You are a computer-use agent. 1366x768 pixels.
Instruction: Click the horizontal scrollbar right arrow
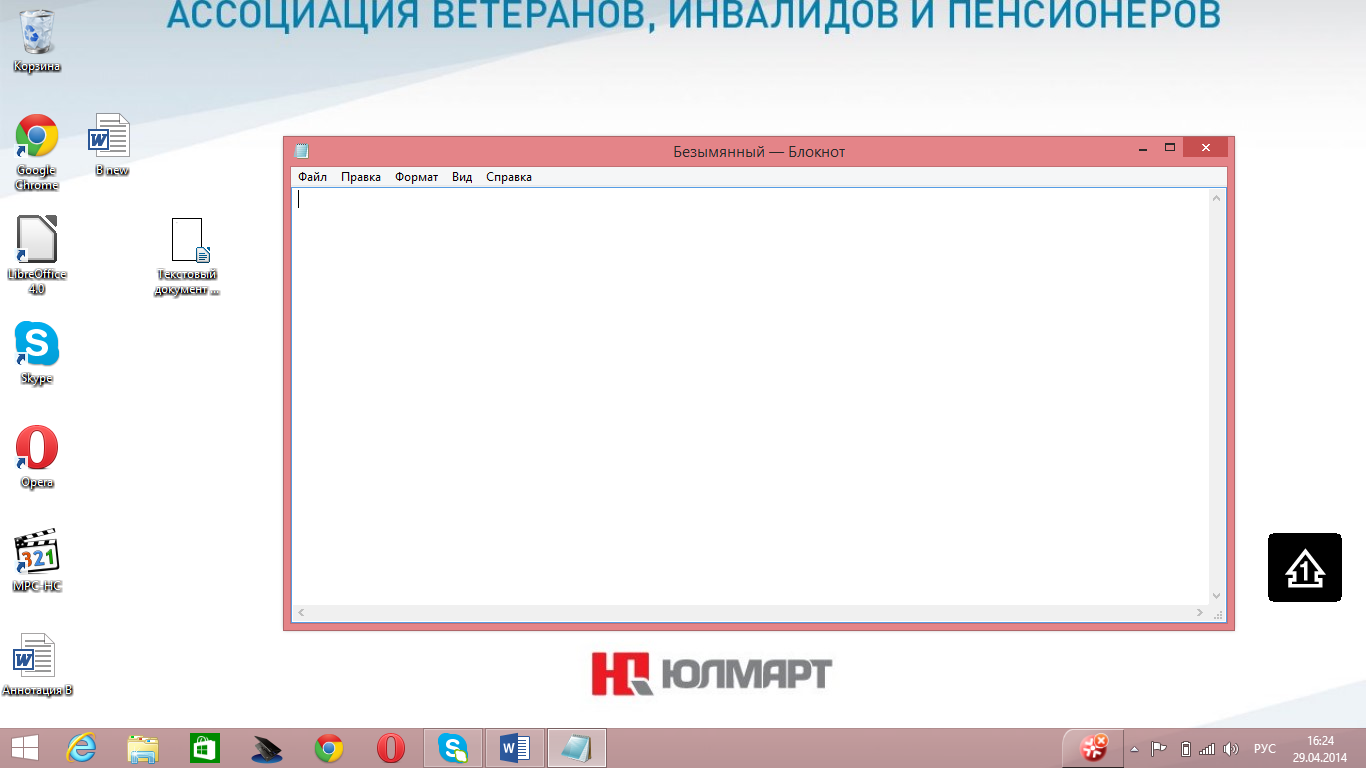coord(1201,612)
